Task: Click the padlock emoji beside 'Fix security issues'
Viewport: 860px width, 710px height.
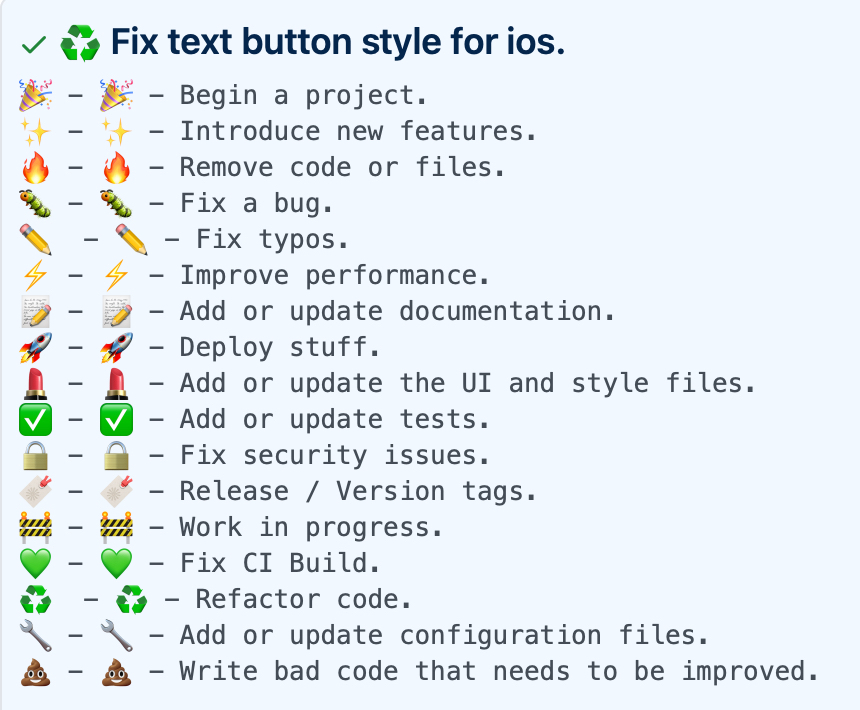Action: point(116,456)
